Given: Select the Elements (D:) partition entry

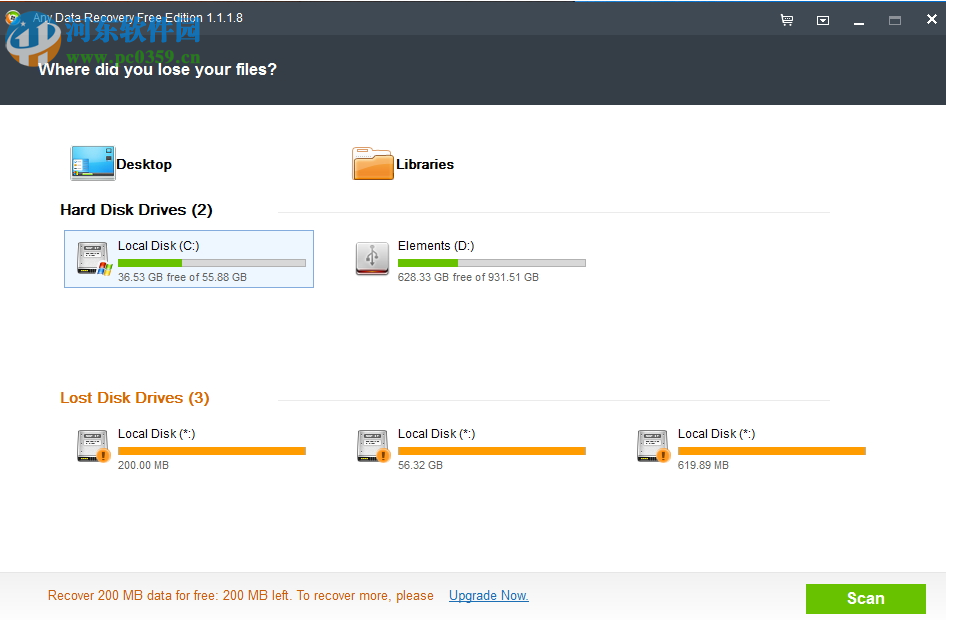Looking at the screenshot, I should click(470, 259).
